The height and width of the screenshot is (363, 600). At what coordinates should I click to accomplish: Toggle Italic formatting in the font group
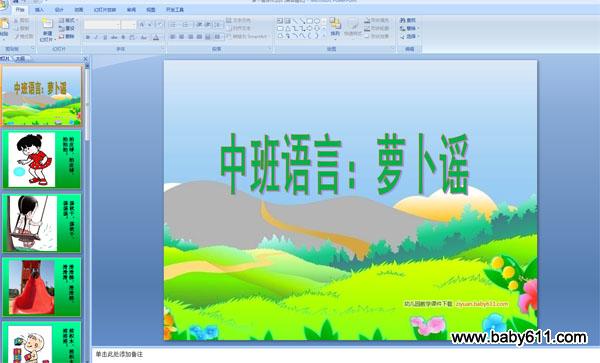pos(96,37)
